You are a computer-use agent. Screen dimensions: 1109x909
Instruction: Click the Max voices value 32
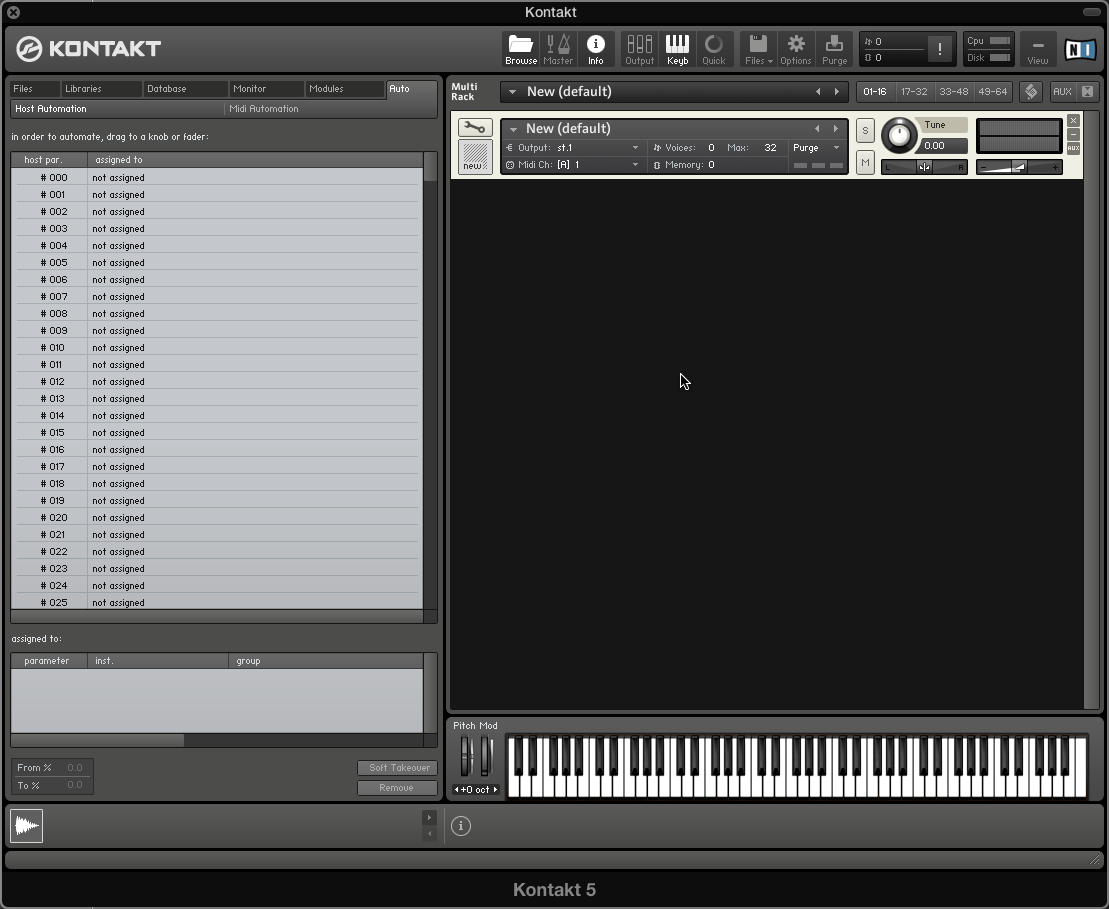click(770, 148)
